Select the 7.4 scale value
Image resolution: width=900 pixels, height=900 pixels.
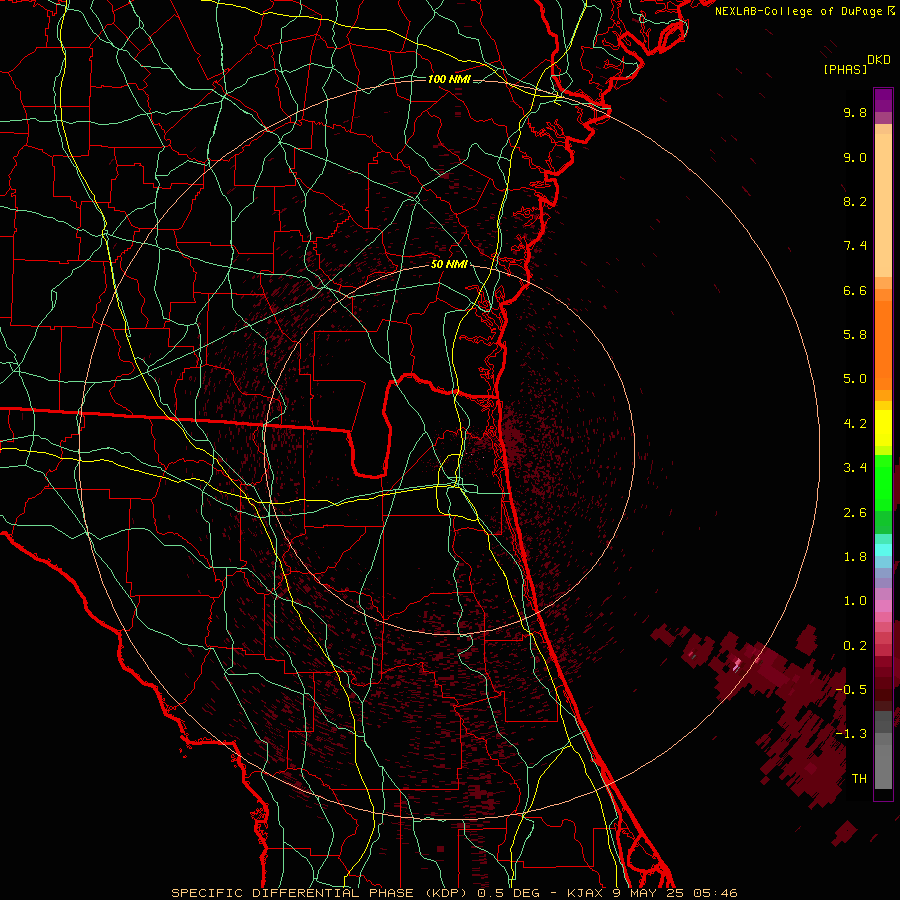click(x=855, y=246)
